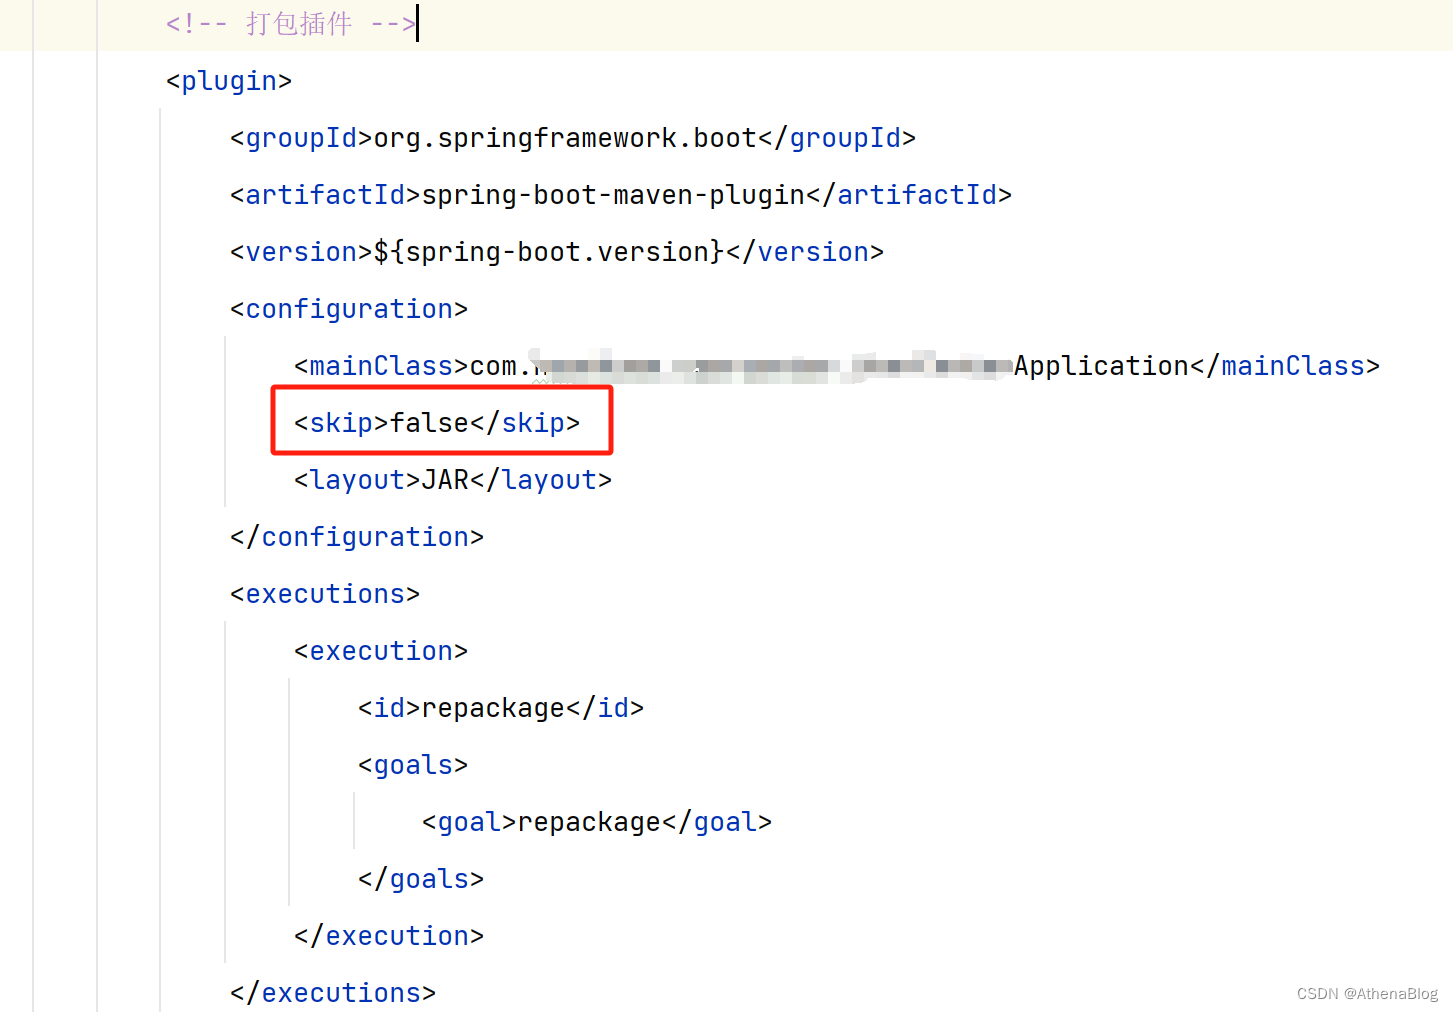
Task: Click the artifactId tag name
Action: point(324,194)
